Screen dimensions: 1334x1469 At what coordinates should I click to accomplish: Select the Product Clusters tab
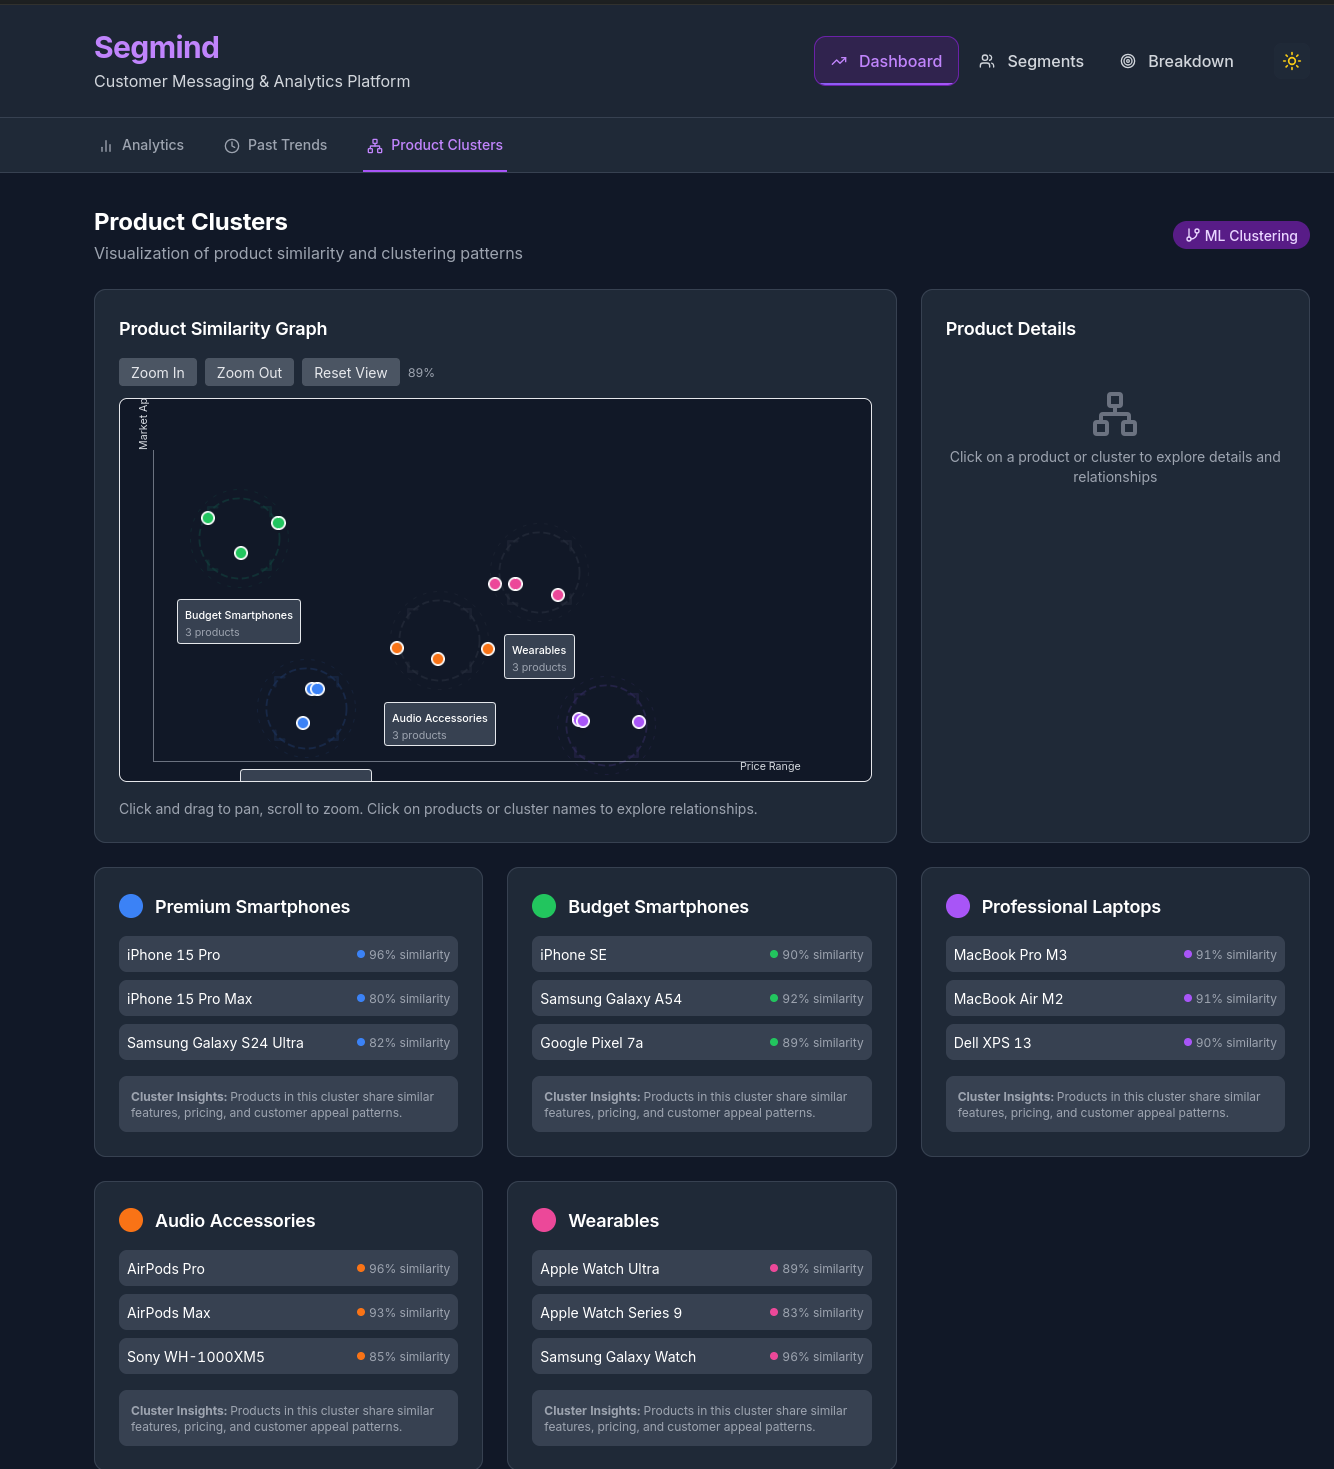click(x=435, y=145)
